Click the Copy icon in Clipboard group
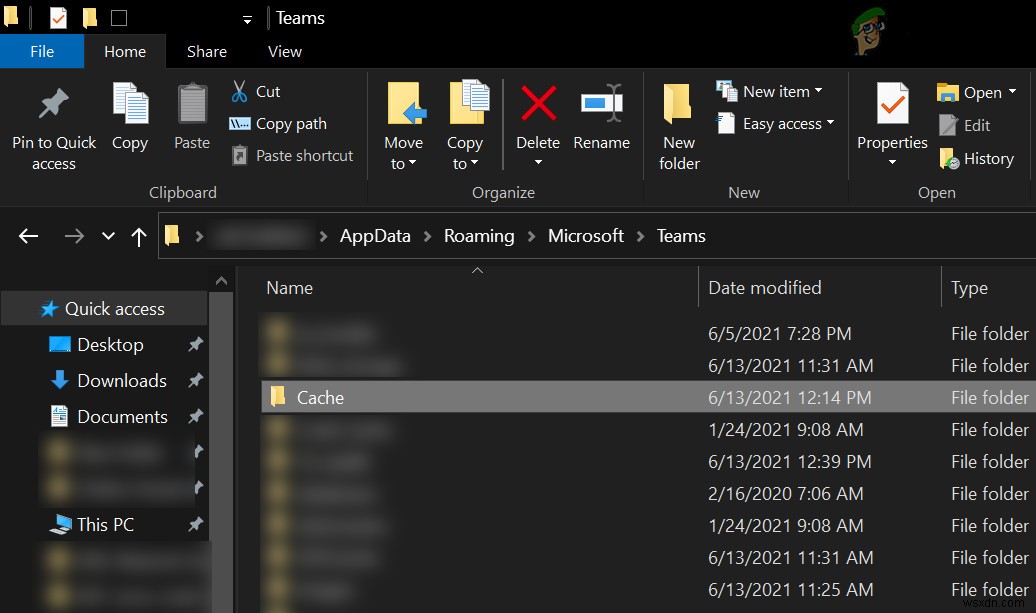Screen dimensions: 1036x613 [x=130, y=105]
